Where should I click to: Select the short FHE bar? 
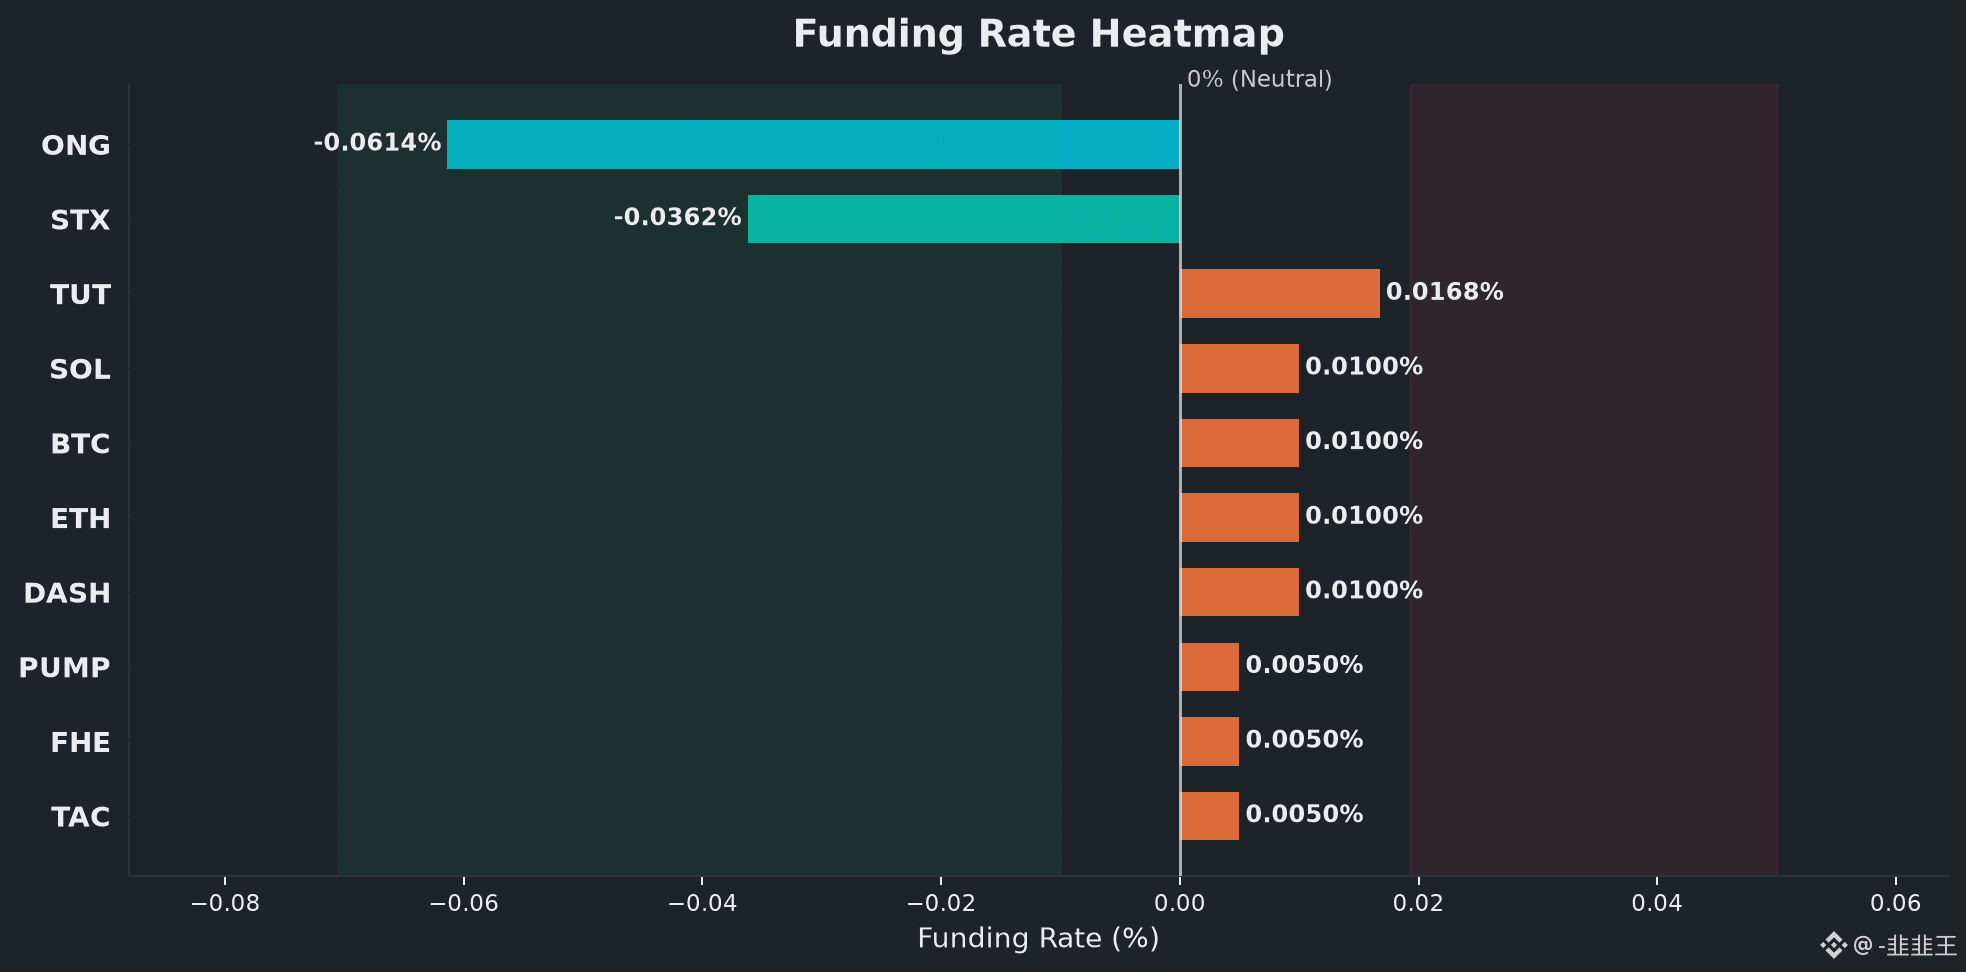[1210, 741]
